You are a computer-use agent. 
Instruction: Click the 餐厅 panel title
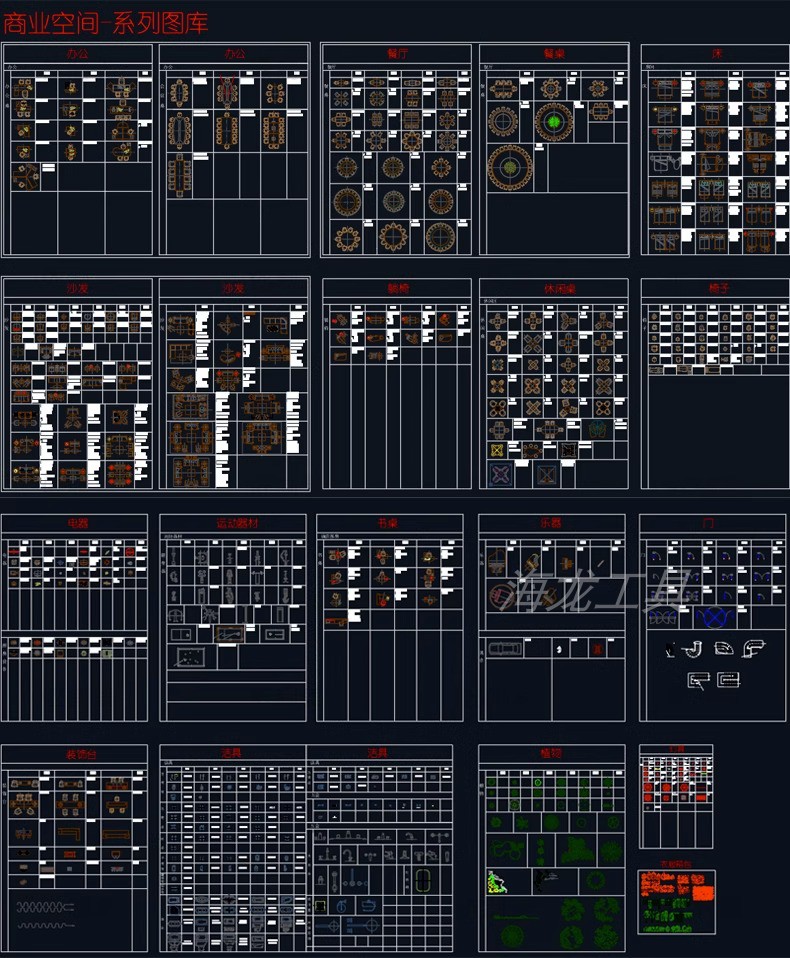396,53
